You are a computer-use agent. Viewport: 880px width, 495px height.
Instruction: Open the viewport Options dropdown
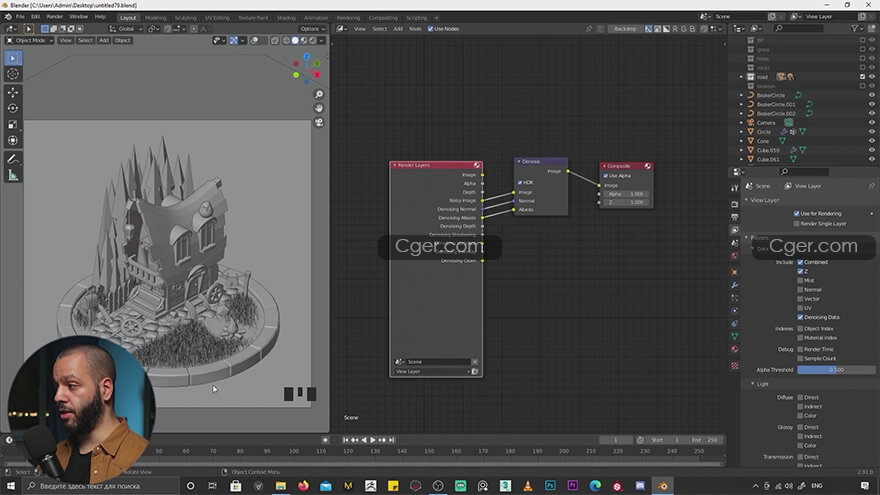pyautogui.click(x=312, y=29)
